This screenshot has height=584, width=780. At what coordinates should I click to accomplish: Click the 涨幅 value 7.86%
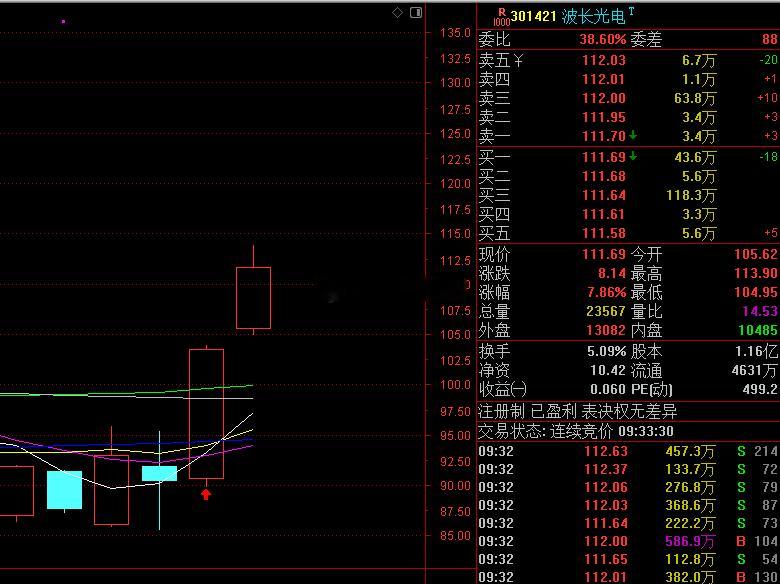(606, 292)
